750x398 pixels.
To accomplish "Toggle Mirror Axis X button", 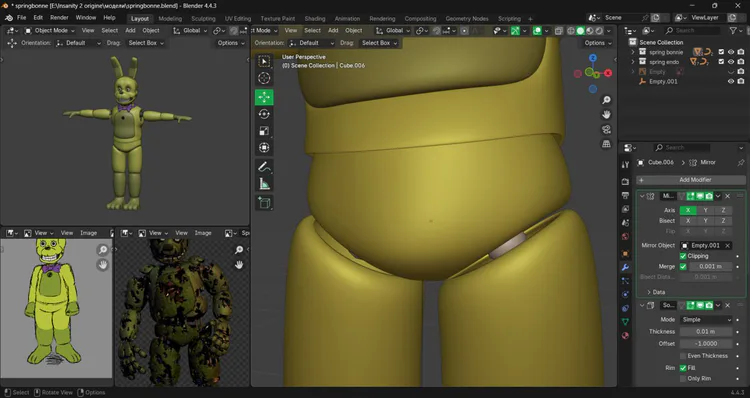I will point(688,210).
